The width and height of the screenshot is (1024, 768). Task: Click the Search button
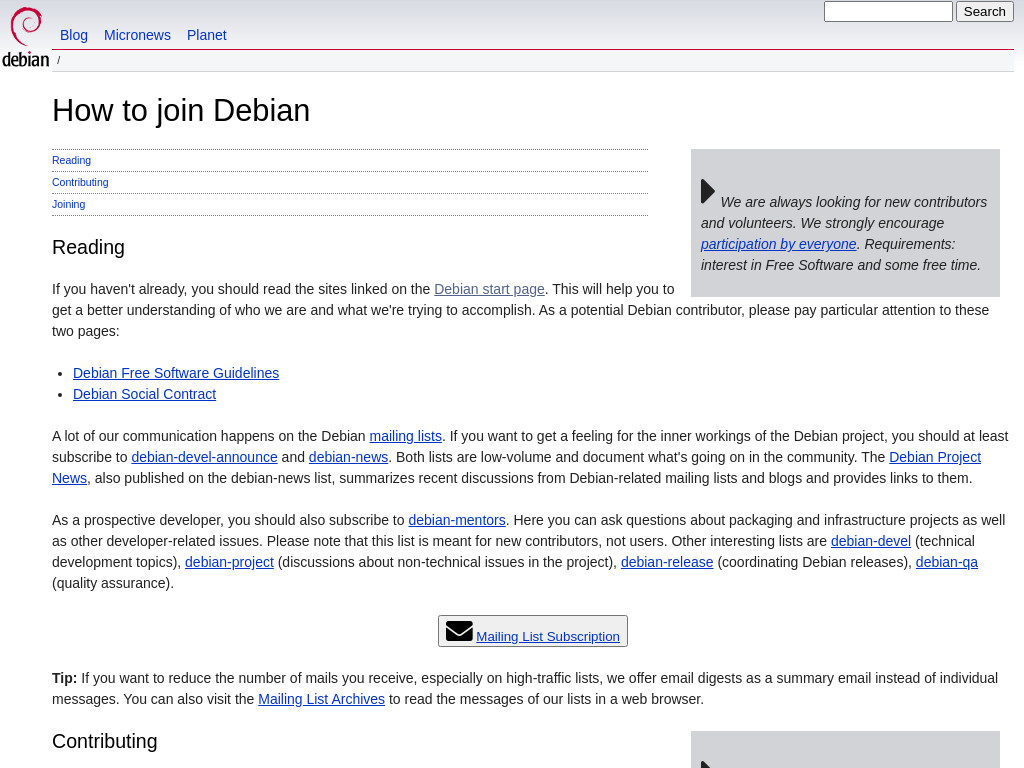984,12
